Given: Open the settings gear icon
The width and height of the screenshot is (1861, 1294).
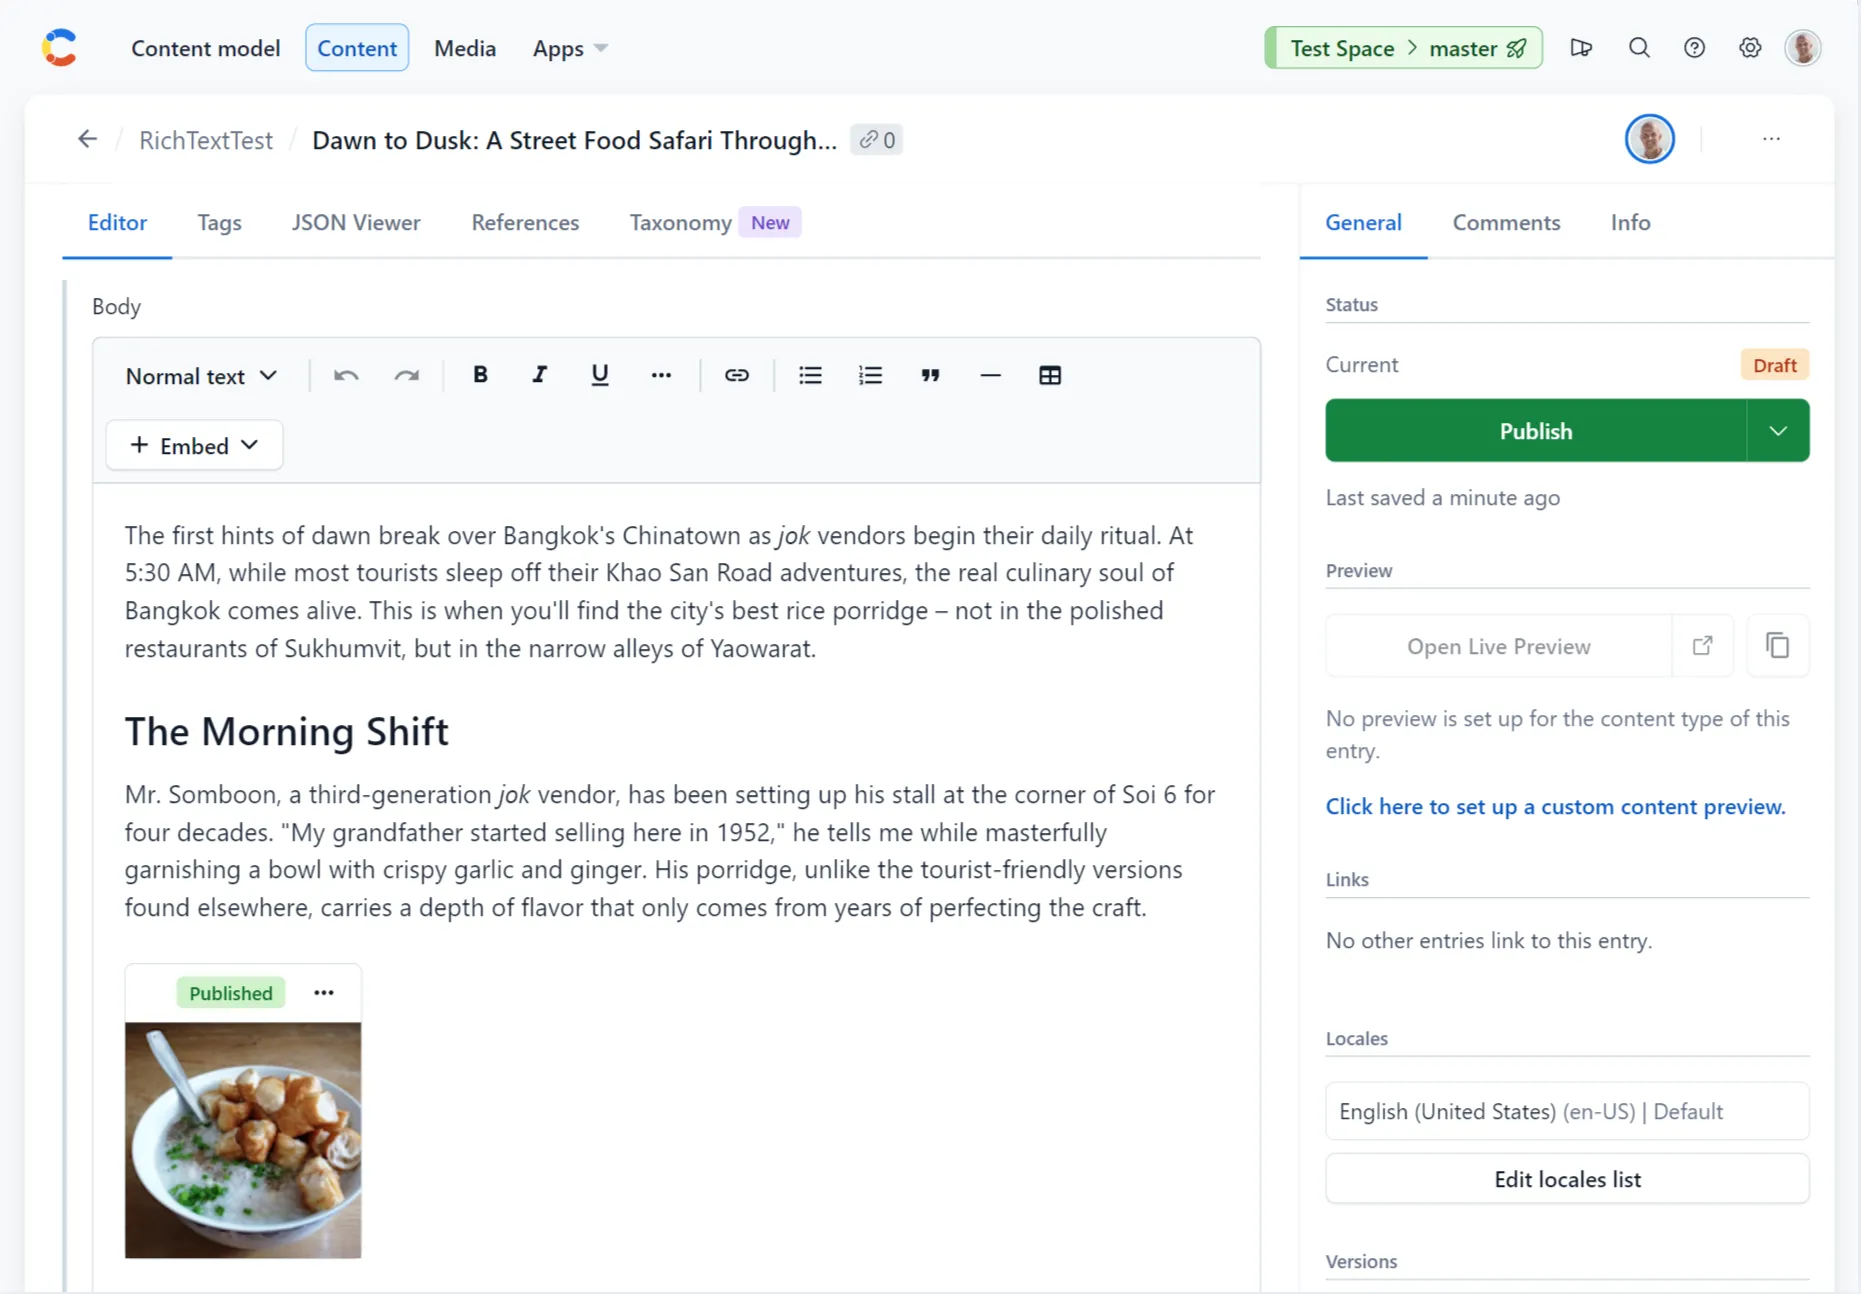Looking at the screenshot, I should point(1749,48).
